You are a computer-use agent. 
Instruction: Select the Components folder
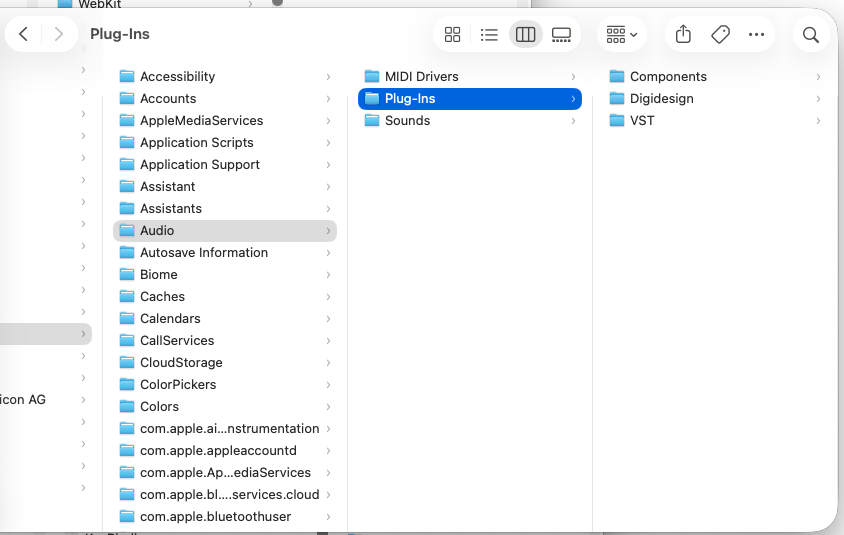(x=715, y=76)
